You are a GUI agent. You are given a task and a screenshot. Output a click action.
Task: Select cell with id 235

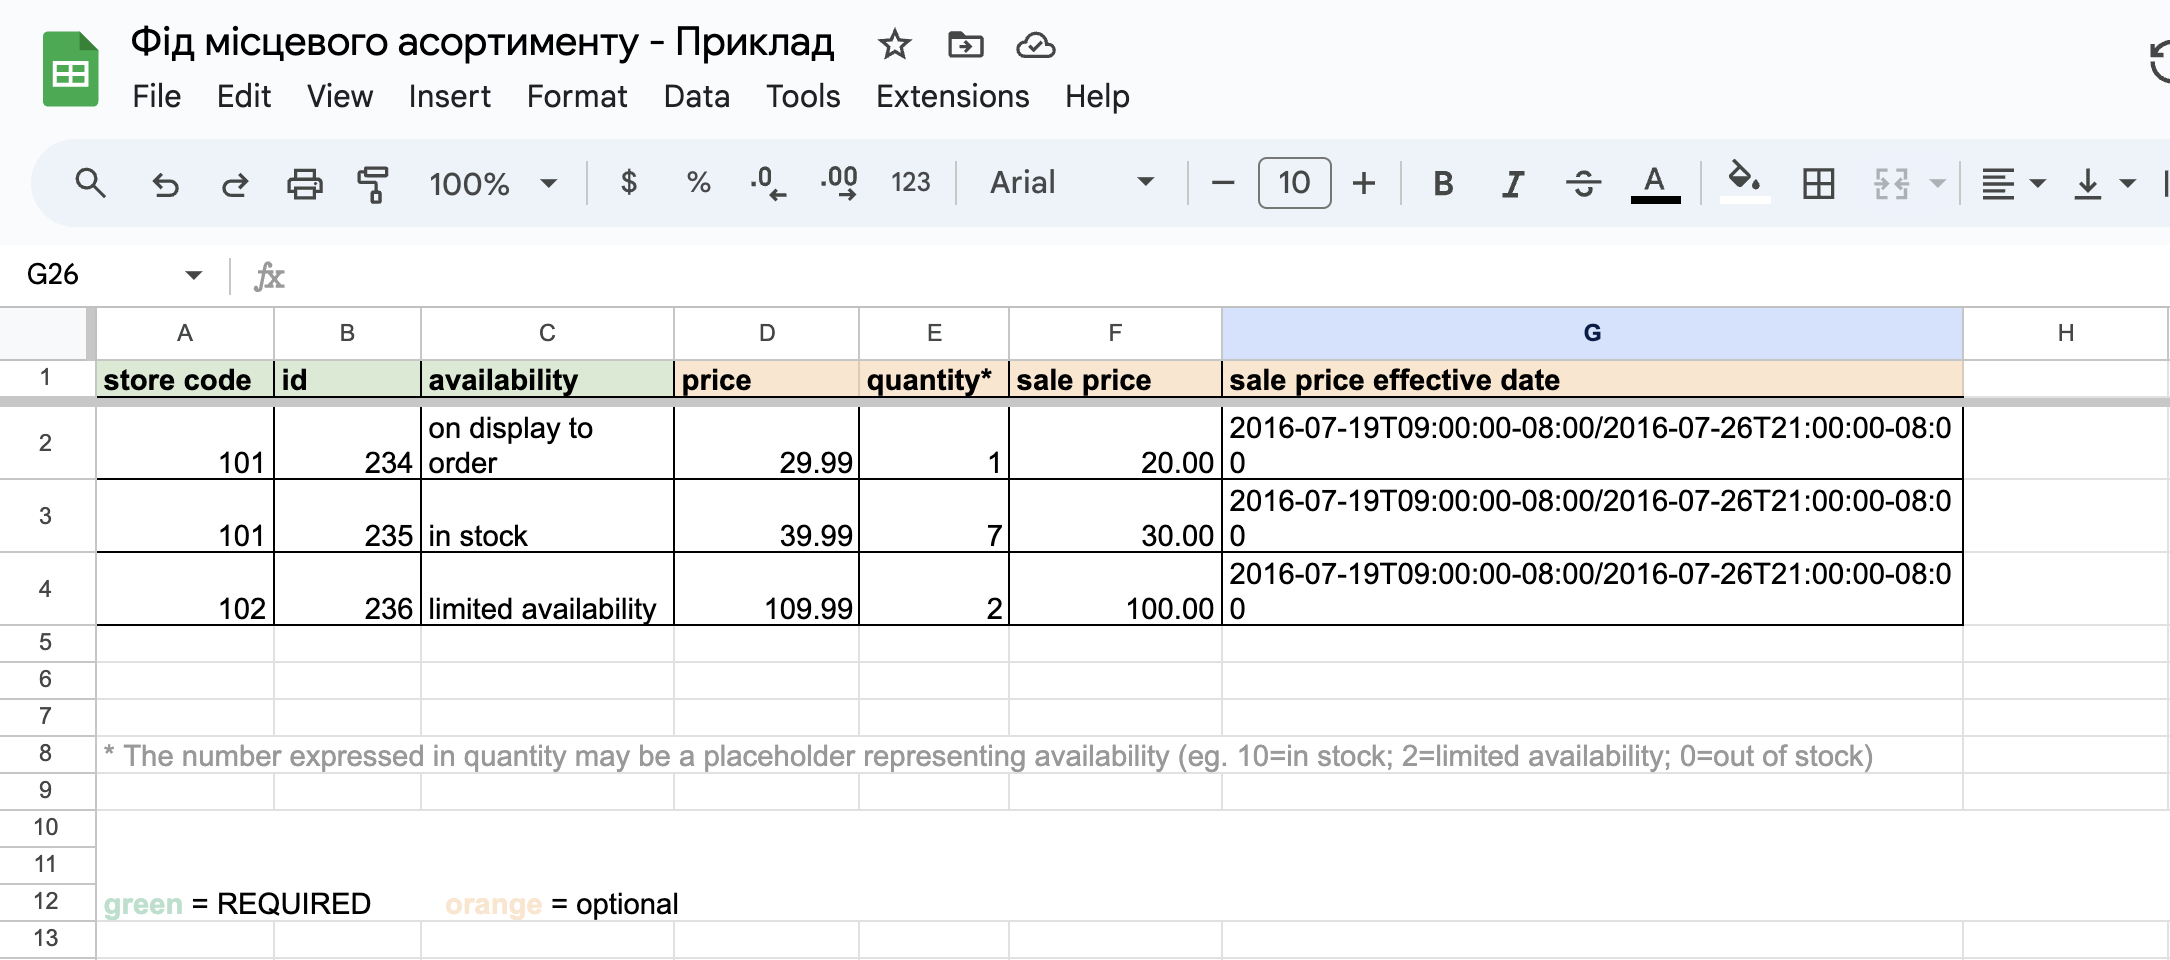click(347, 516)
